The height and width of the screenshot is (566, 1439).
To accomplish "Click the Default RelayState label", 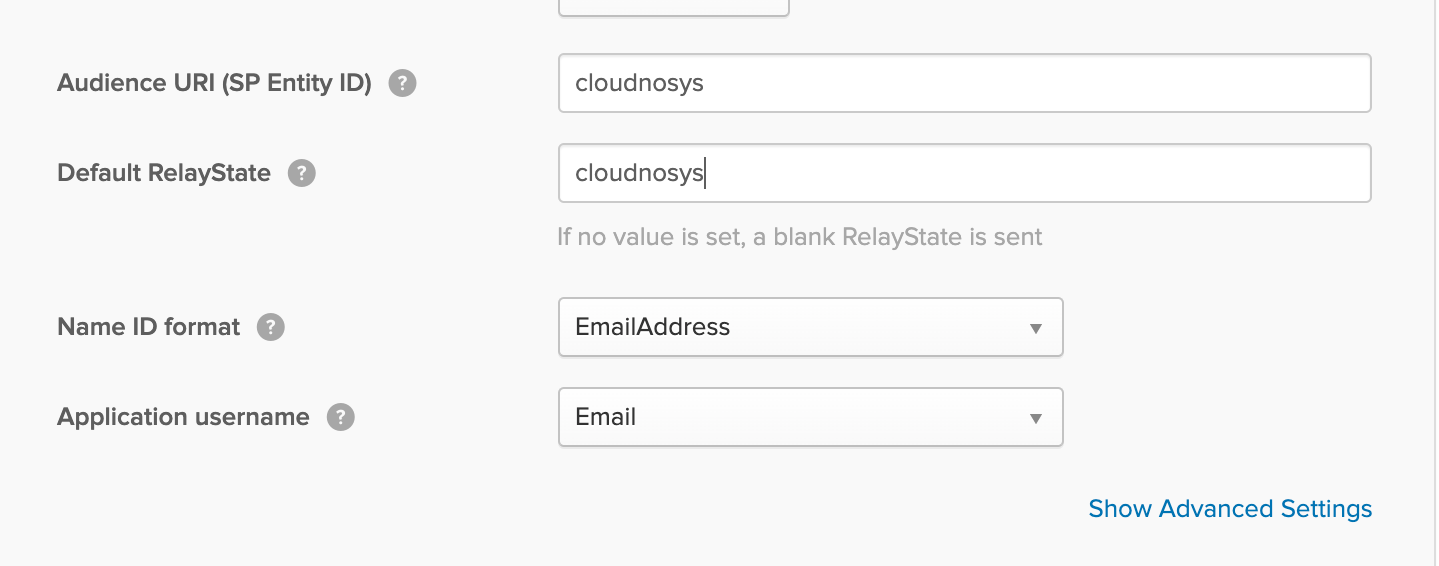I will click(164, 173).
